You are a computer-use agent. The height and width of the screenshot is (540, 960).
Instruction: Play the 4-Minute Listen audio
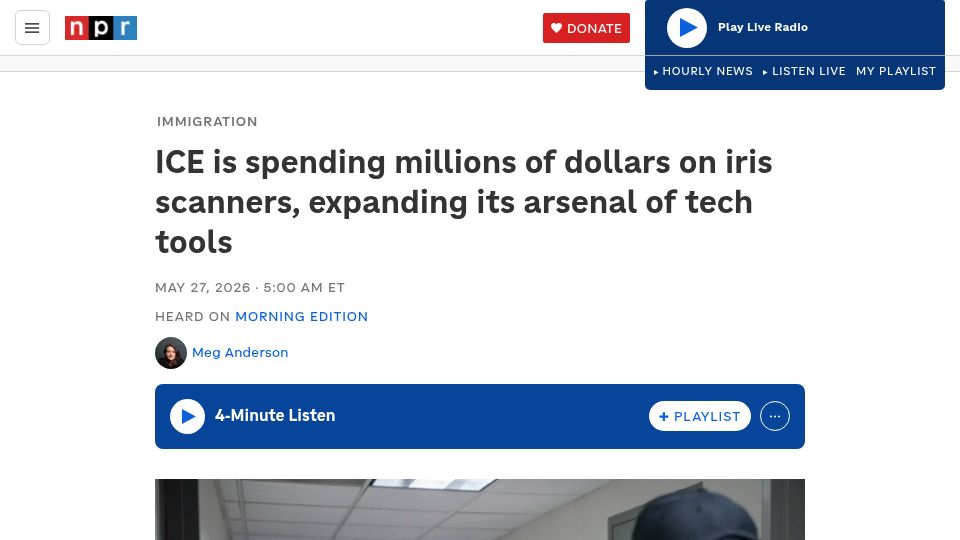tap(187, 416)
